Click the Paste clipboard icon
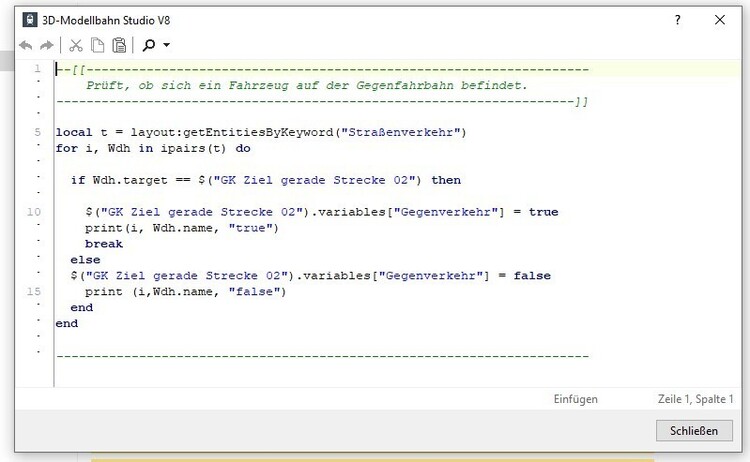 coord(119,45)
